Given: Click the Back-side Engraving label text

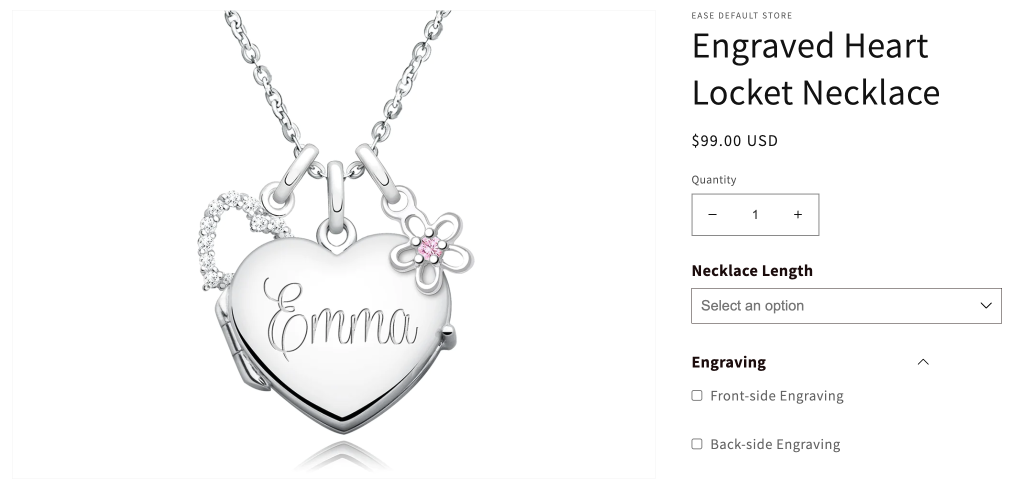Looking at the screenshot, I should click(x=775, y=444).
